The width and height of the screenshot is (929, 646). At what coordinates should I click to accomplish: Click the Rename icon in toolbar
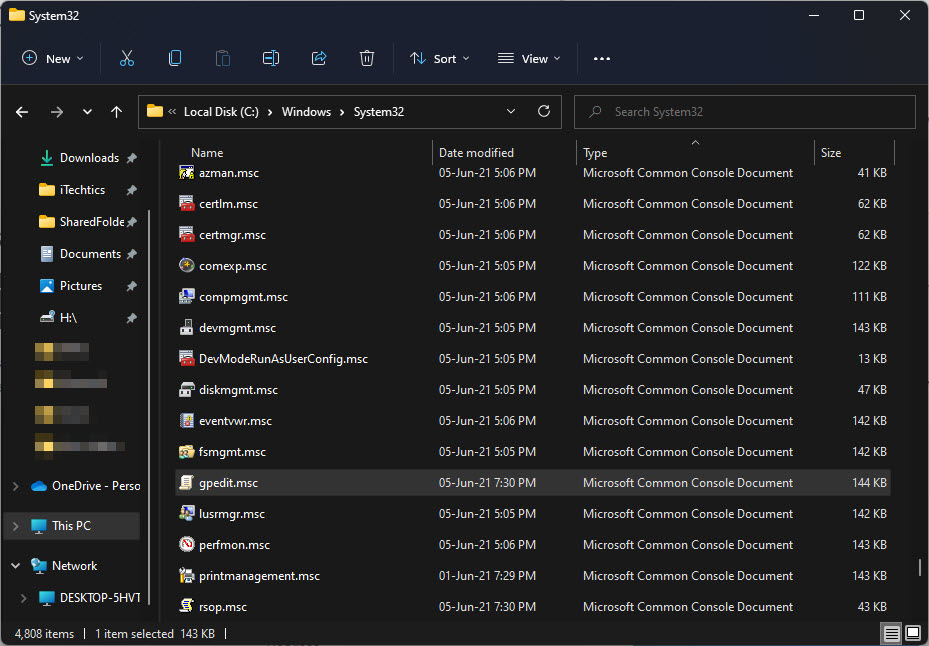tap(271, 58)
